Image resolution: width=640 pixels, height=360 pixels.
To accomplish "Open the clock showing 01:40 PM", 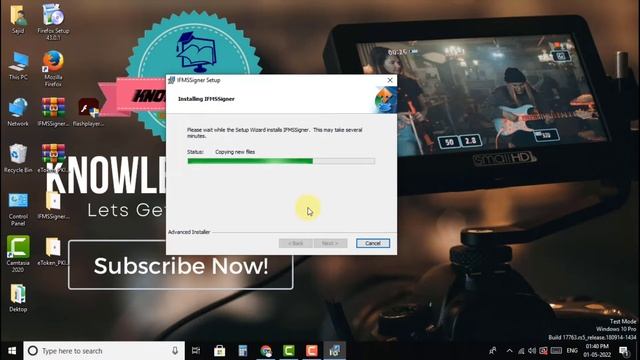I will click(597, 351).
